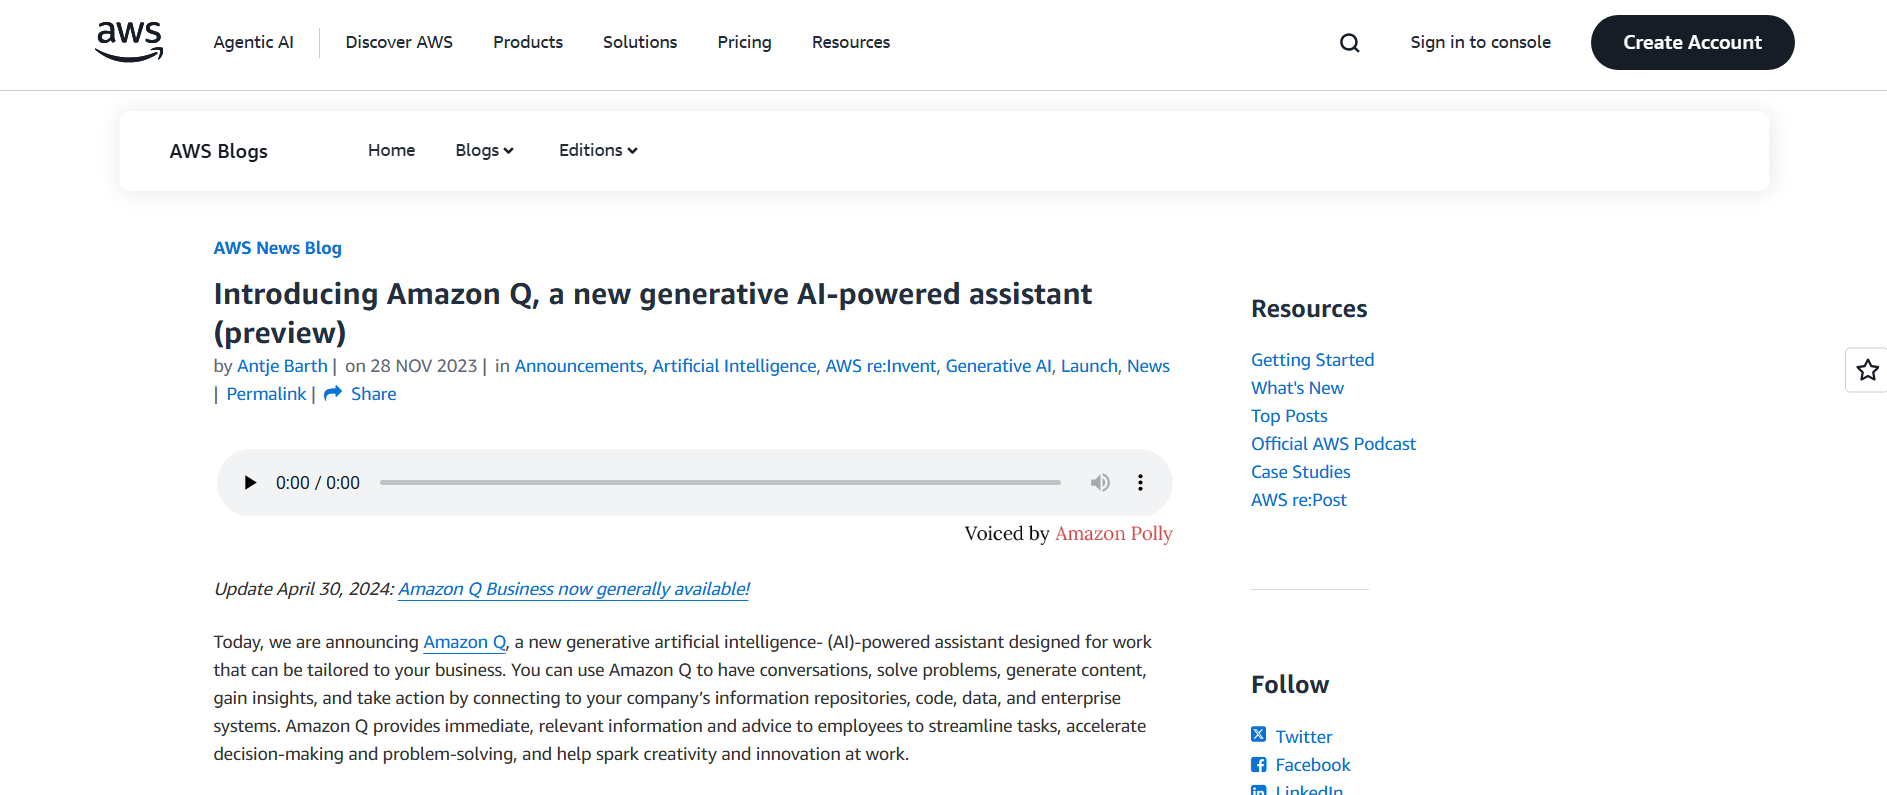Click Sign in to console
1887x795 pixels.
(1480, 42)
